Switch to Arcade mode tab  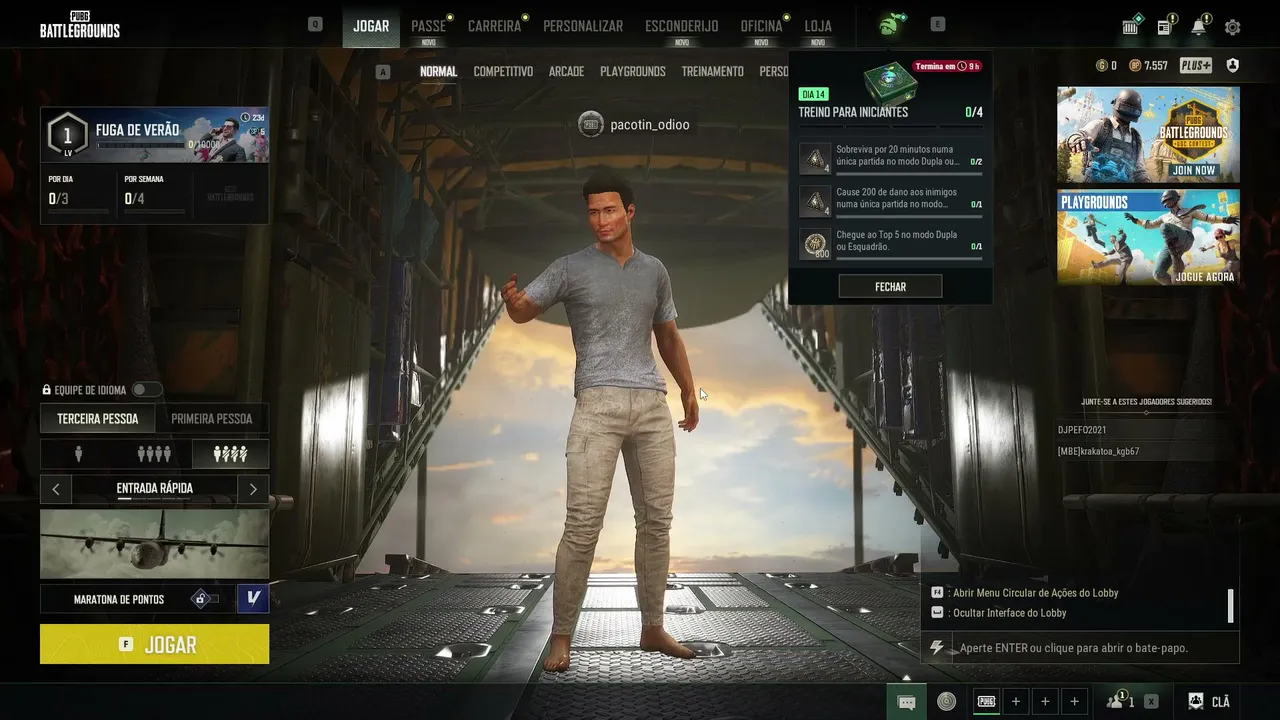tap(566, 72)
